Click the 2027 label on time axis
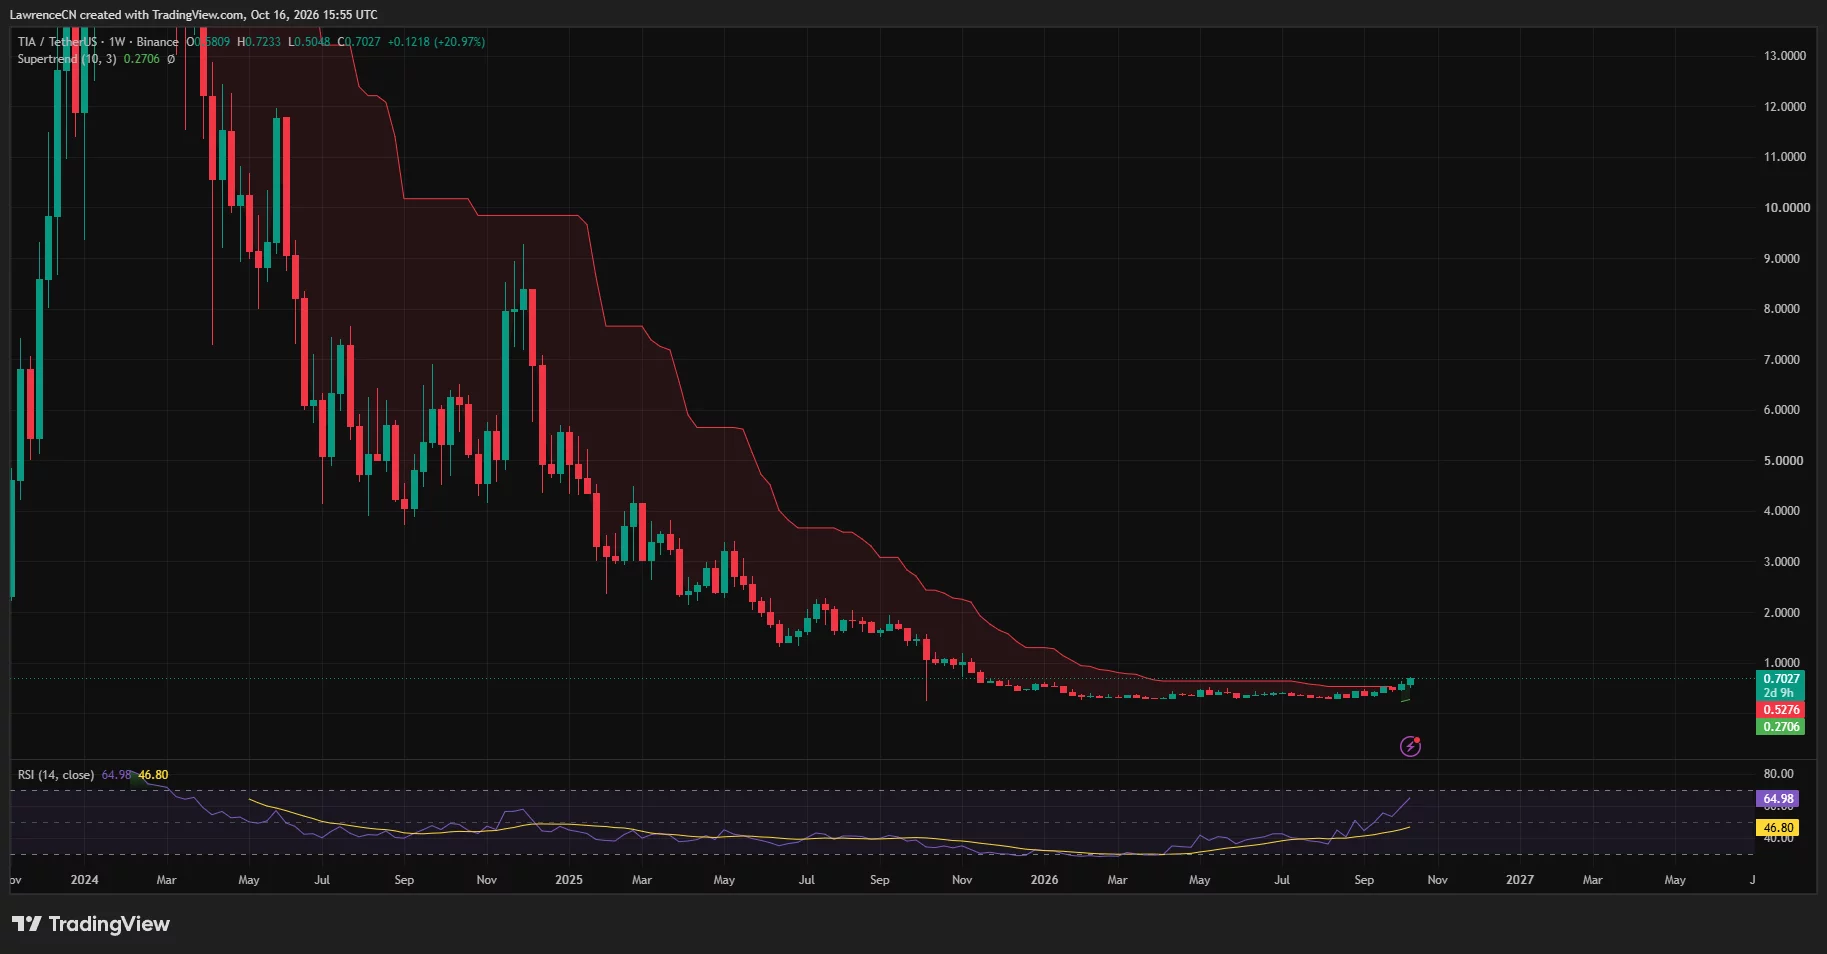 click(x=1519, y=880)
